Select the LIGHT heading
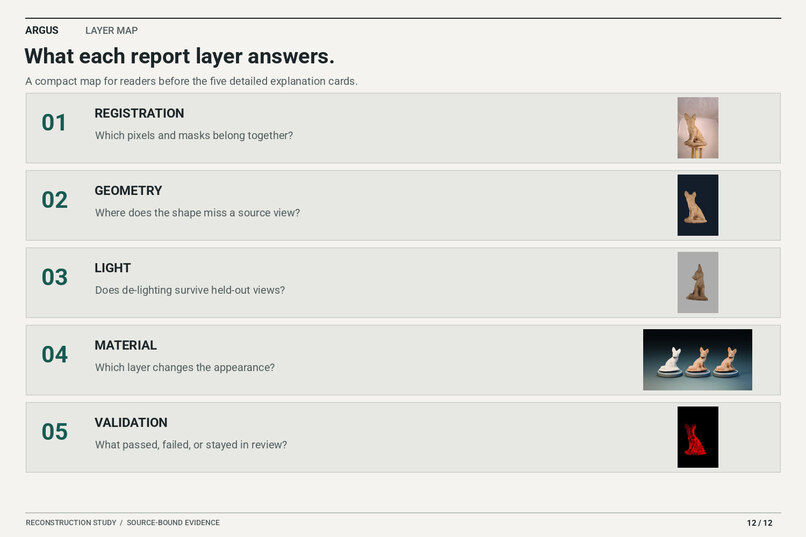The image size is (806, 537). coord(113,268)
